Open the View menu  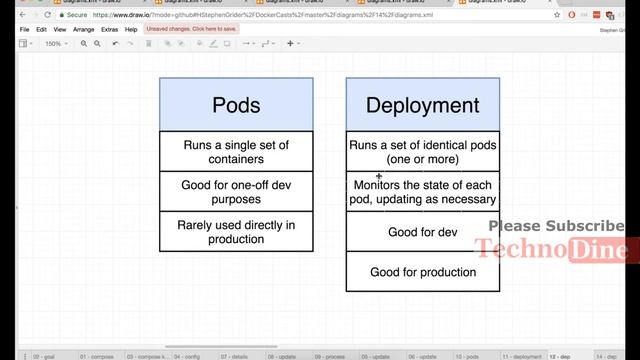click(x=60, y=29)
